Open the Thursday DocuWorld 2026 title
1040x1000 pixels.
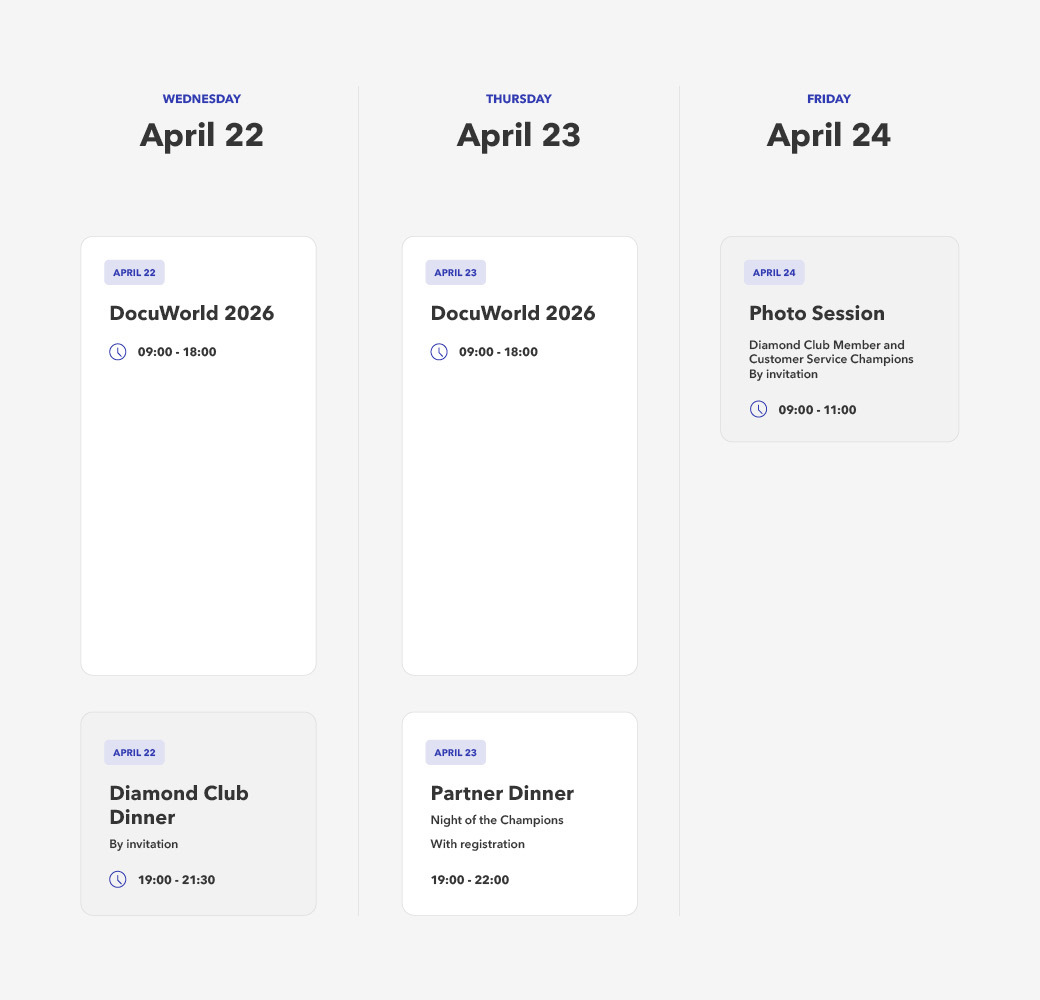[x=512, y=313]
